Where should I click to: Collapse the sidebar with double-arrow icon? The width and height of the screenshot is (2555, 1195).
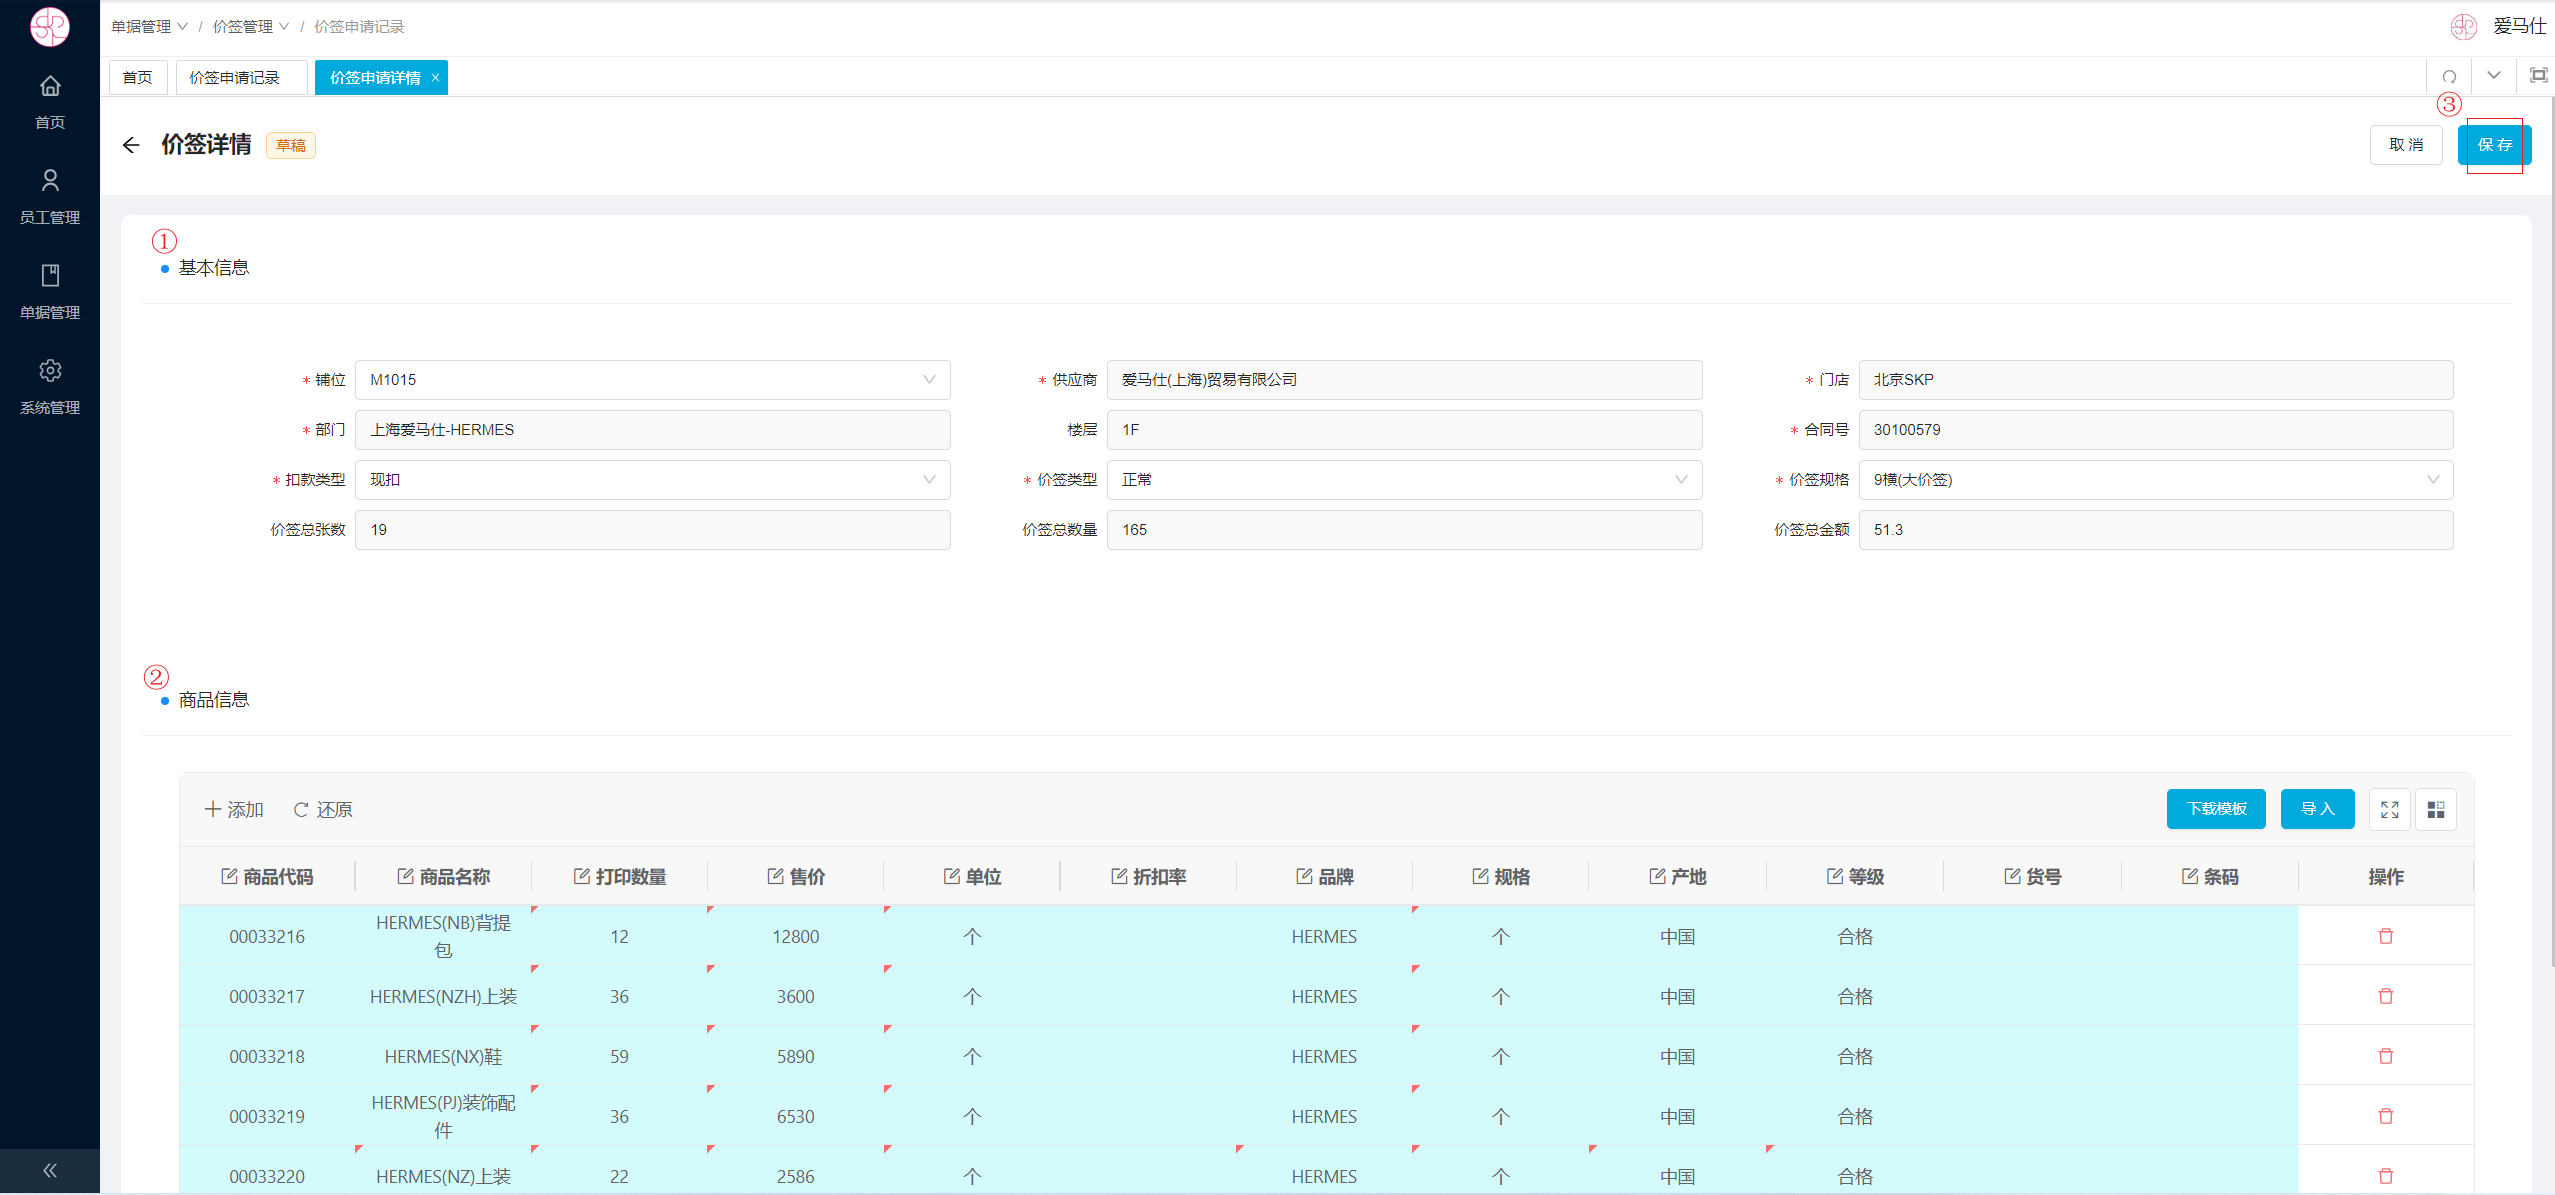coord(50,1170)
